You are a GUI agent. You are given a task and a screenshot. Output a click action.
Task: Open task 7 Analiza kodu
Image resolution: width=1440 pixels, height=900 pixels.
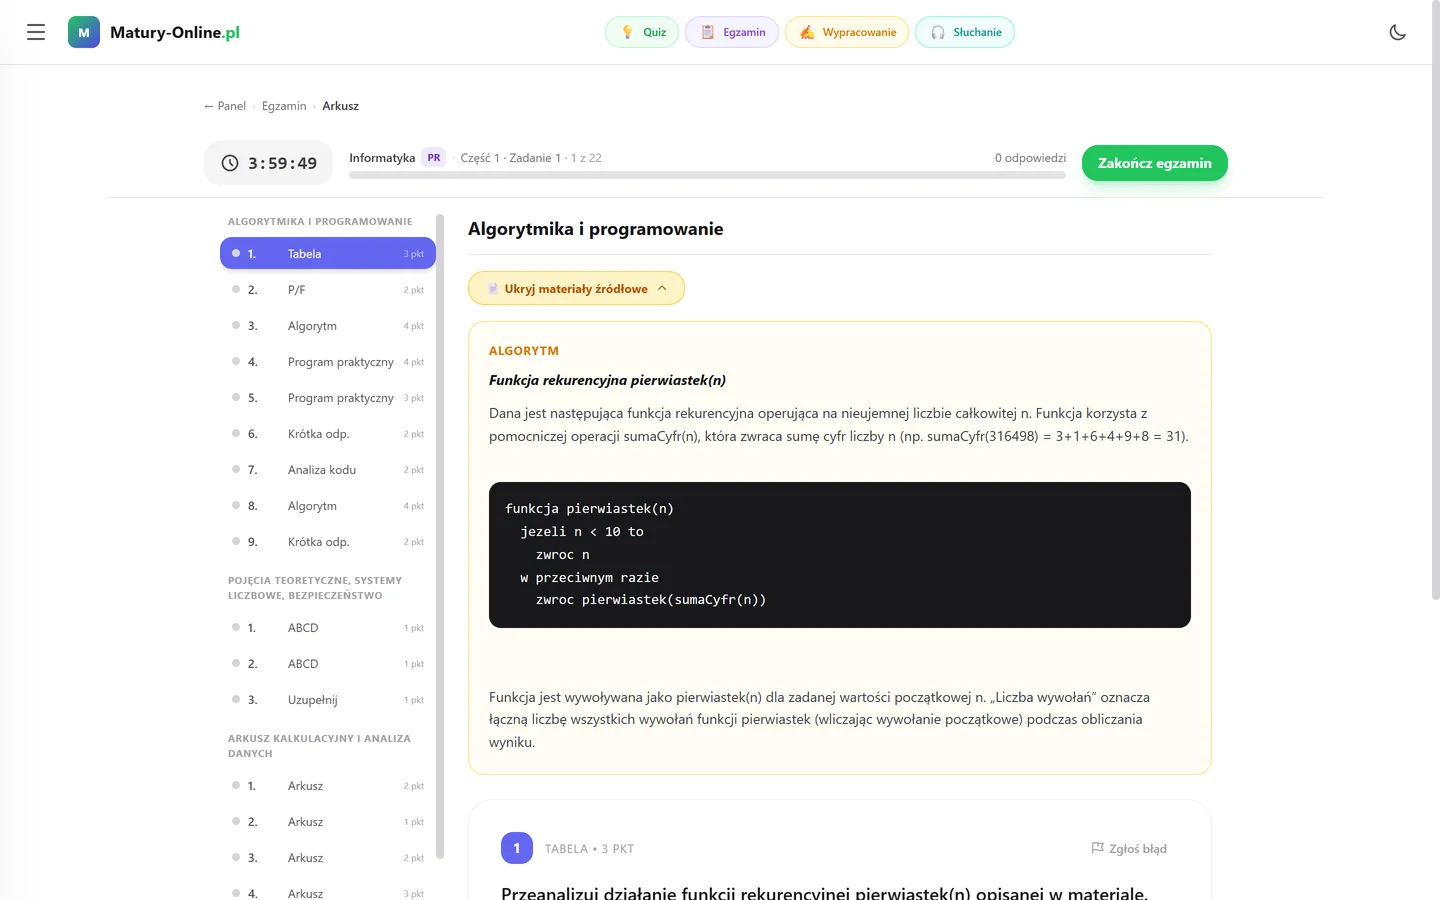(328, 470)
